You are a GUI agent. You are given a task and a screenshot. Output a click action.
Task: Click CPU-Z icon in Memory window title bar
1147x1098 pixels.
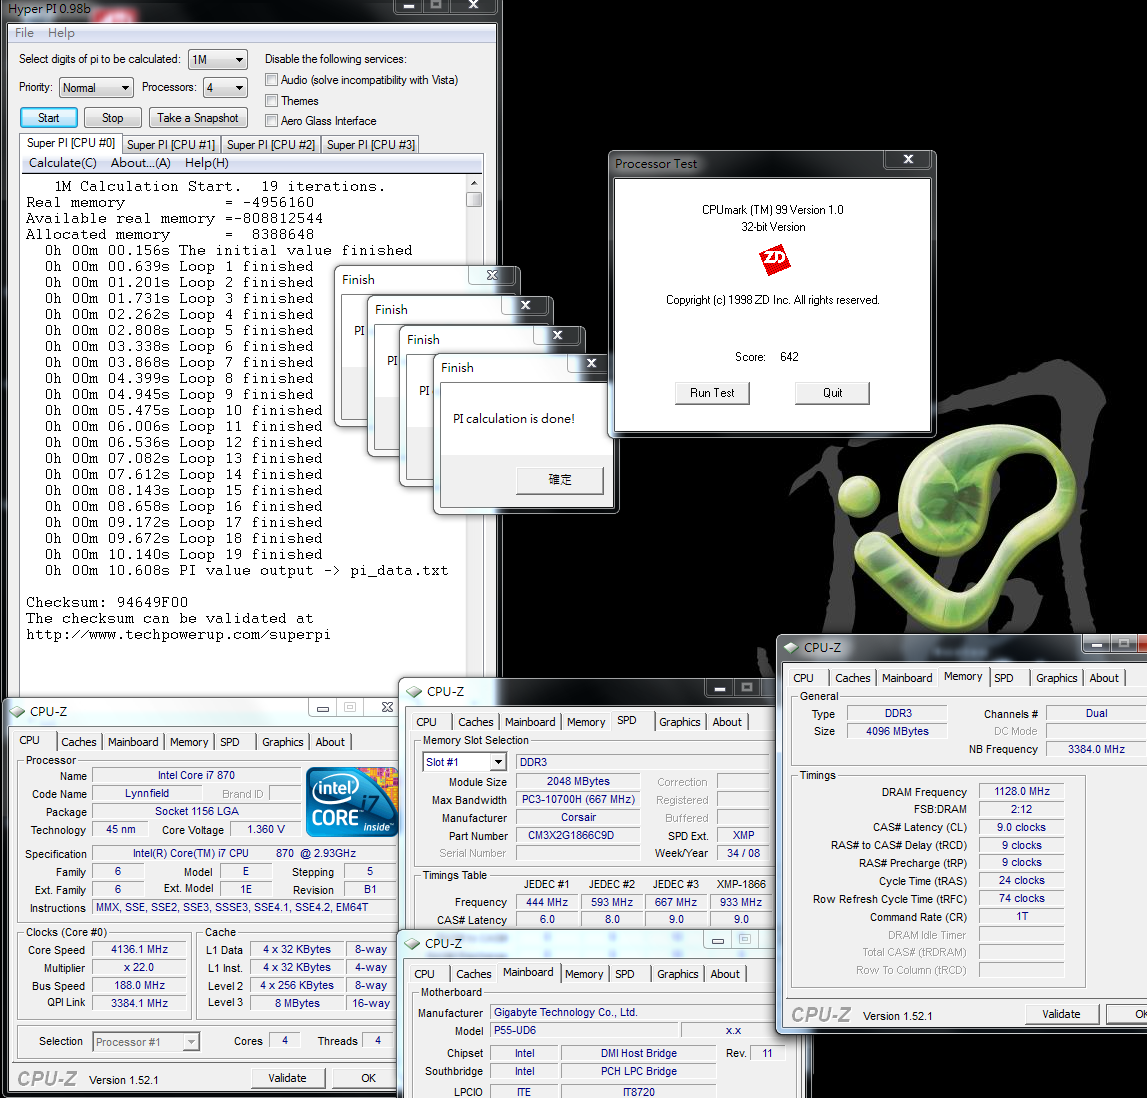pyautogui.click(x=791, y=648)
